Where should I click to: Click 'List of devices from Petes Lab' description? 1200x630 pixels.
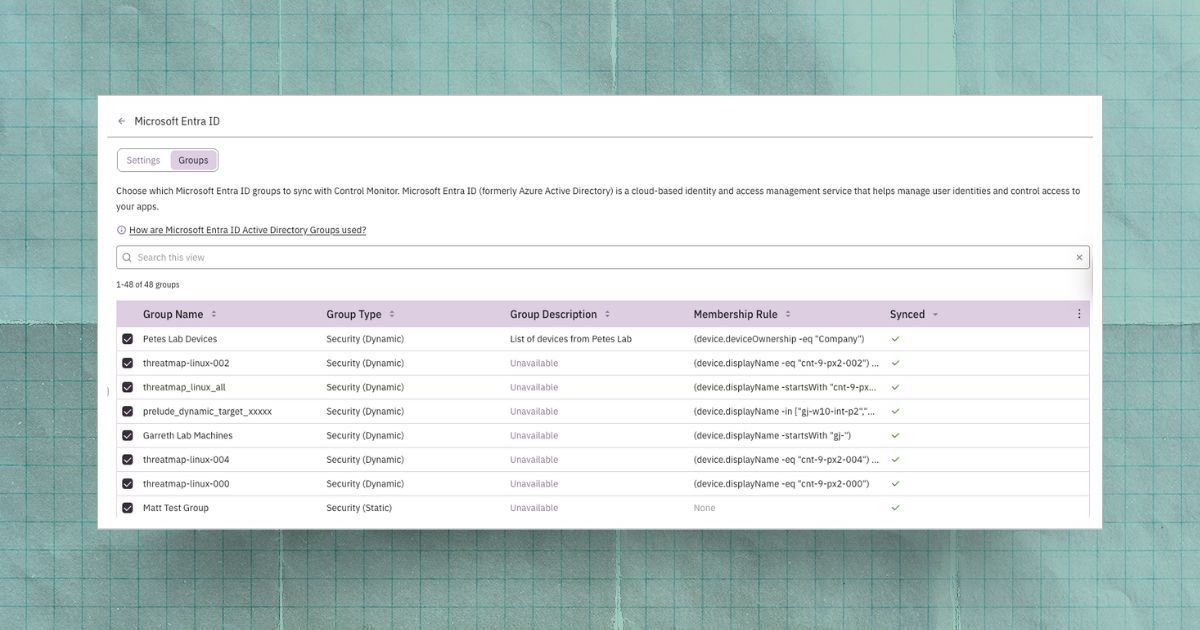[x=571, y=339]
